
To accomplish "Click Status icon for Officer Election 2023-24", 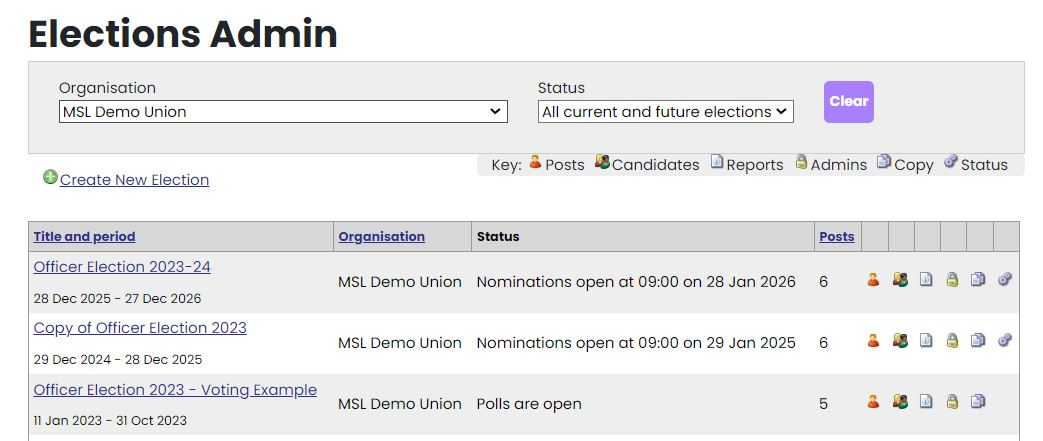I will tap(1005, 281).
